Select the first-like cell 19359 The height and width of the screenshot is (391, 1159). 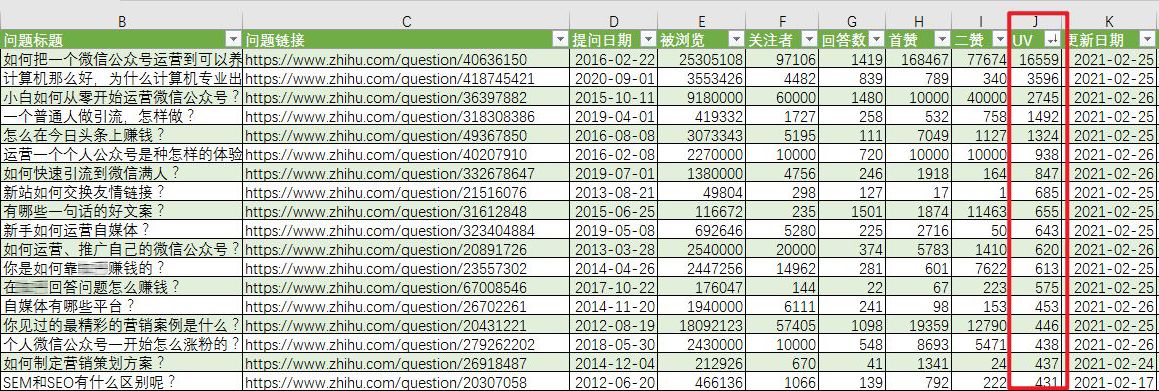[918, 326]
